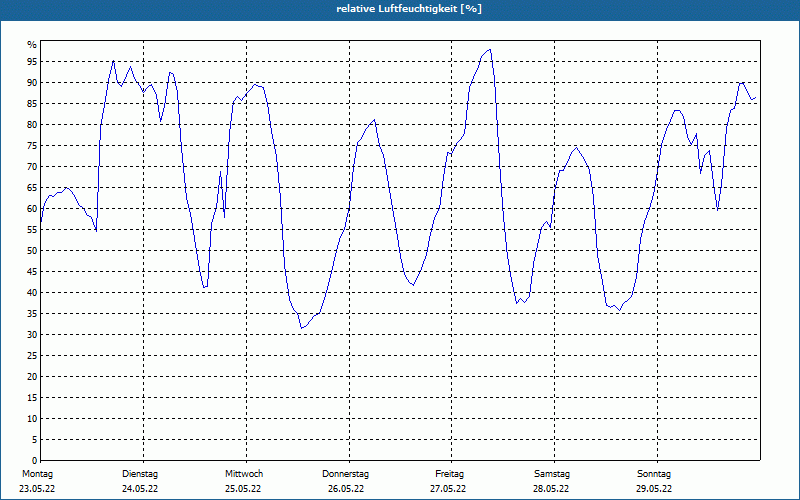
Task: Click the 'Dienstag' day label
Action: [x=140, y=474]
